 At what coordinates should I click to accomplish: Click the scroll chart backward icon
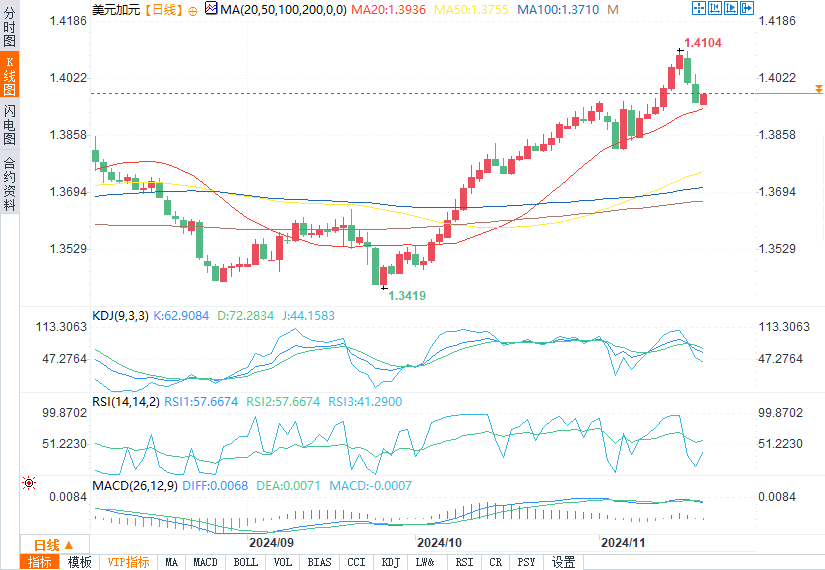(x=715, y=8)
